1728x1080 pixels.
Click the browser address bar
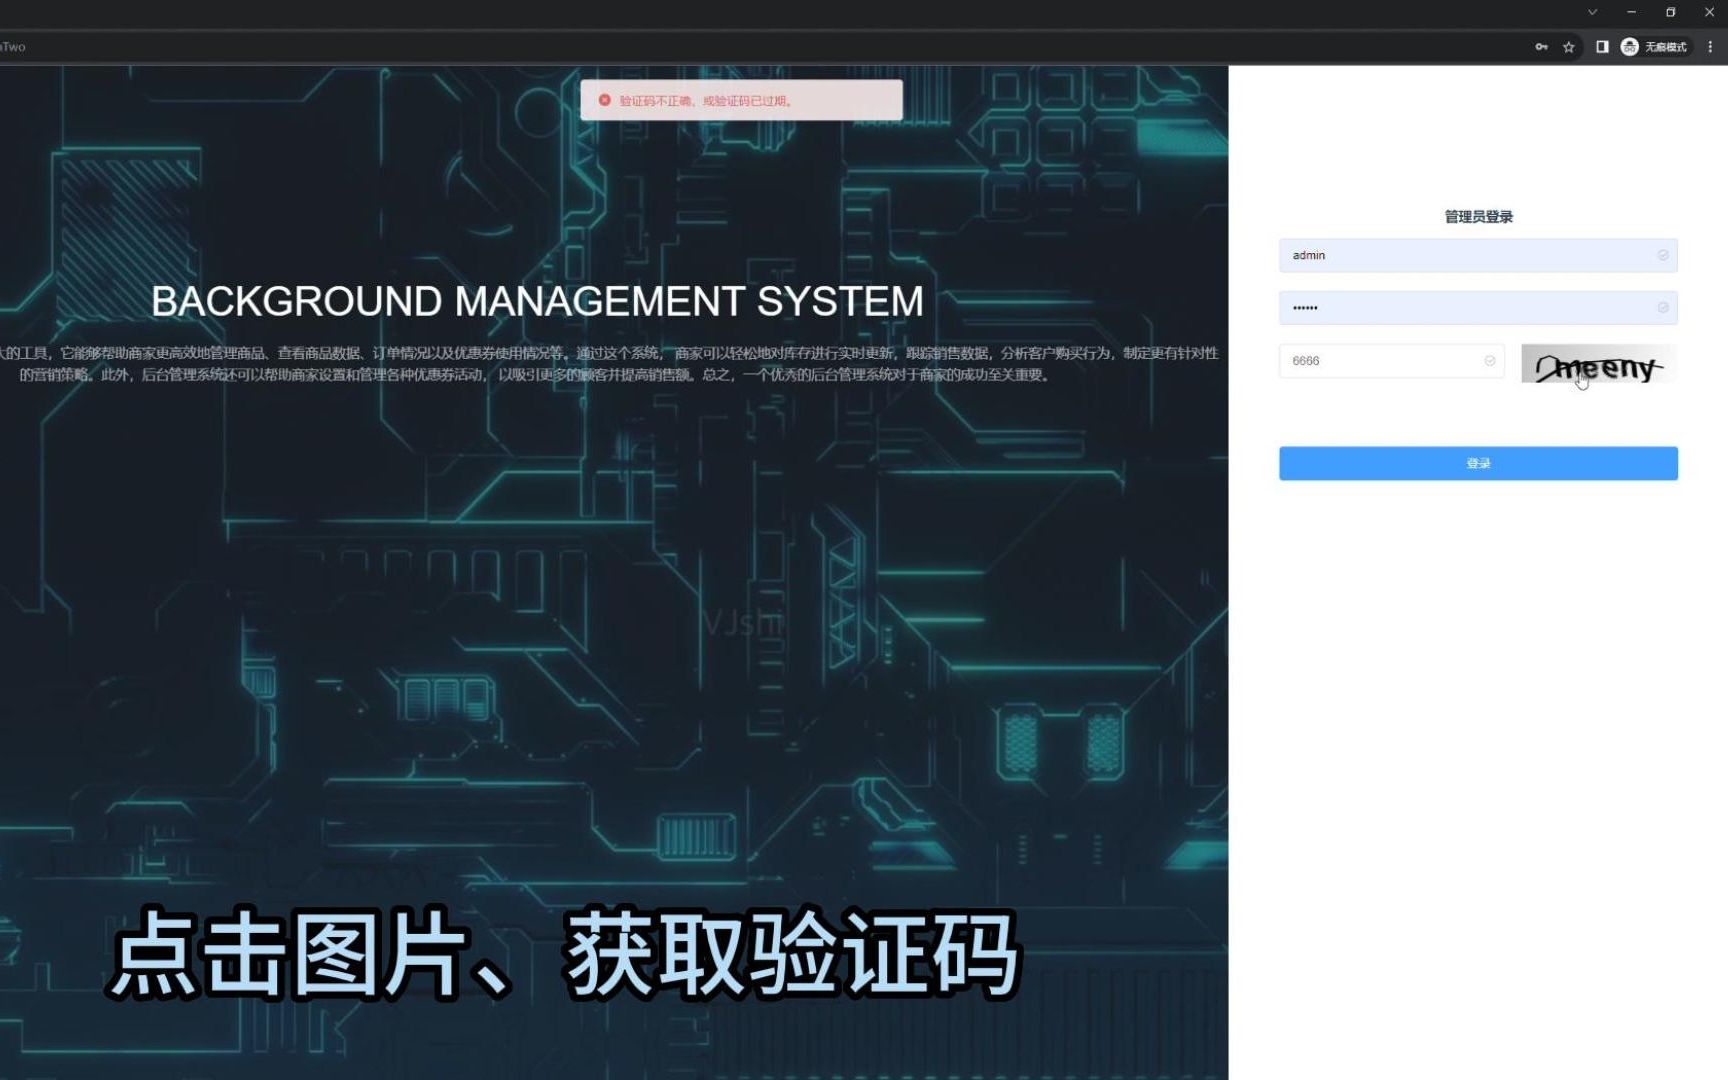[700, 47]
